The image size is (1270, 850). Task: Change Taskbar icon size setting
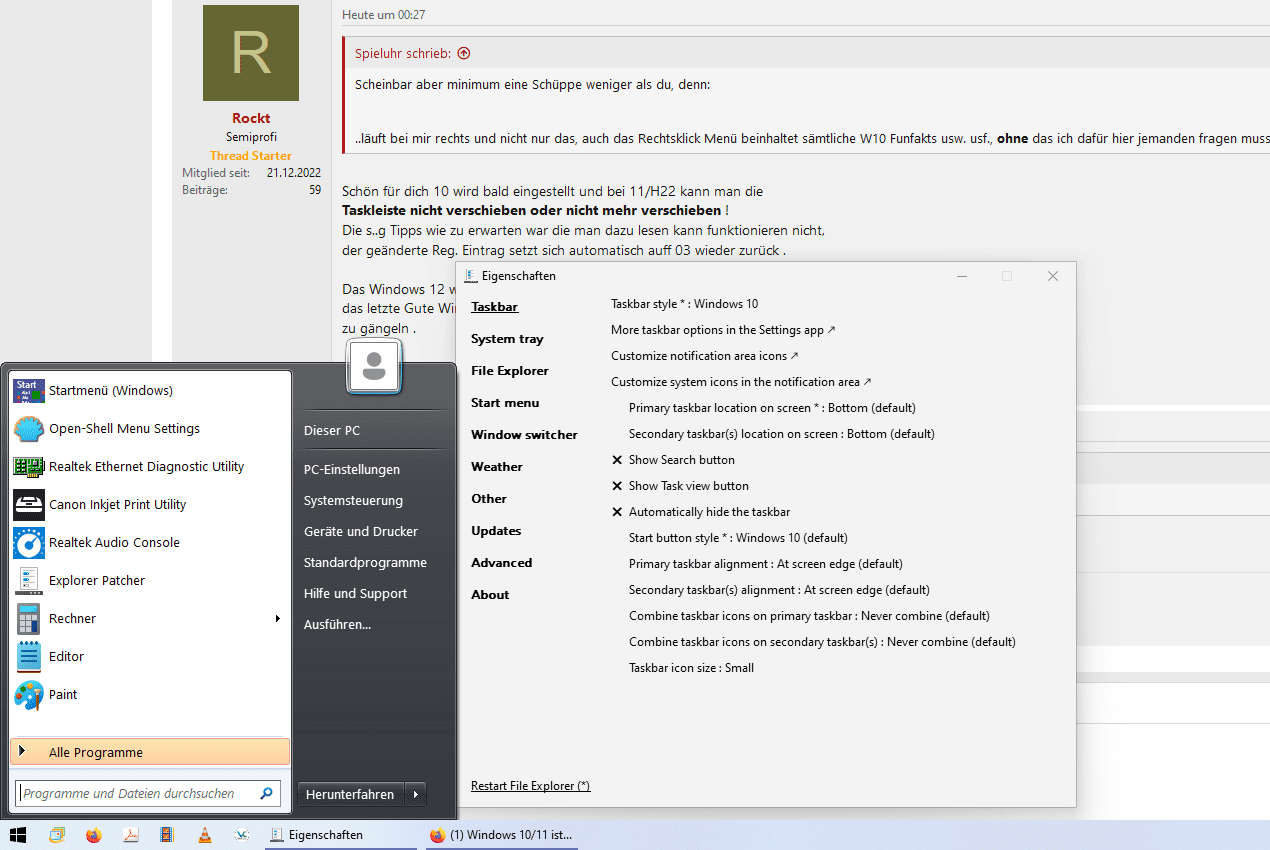click(691, 668)
